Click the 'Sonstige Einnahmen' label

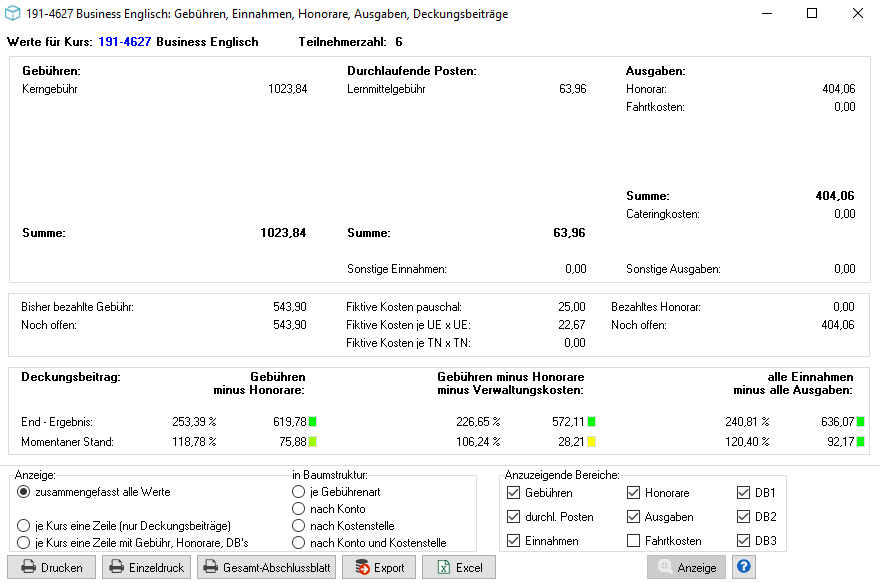397,269
